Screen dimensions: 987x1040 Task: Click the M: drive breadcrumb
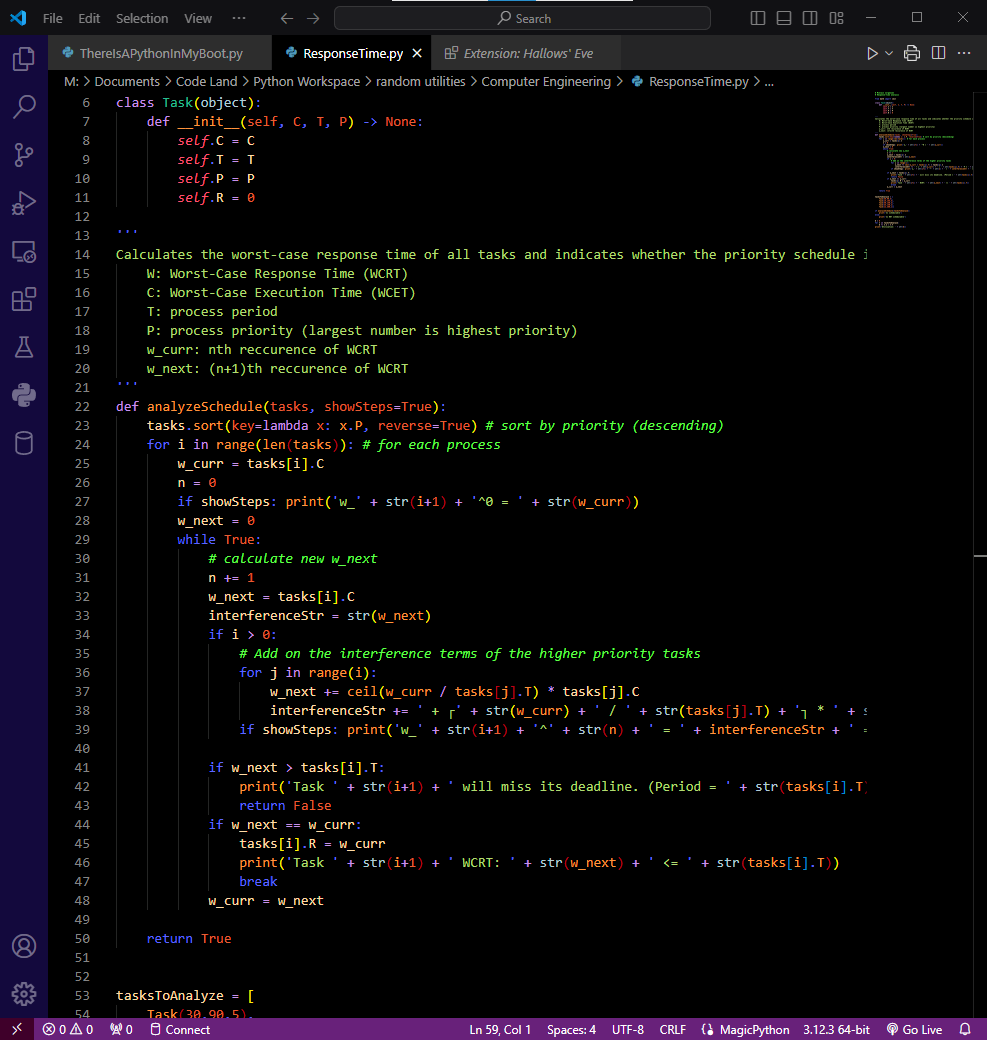(71, 82)
